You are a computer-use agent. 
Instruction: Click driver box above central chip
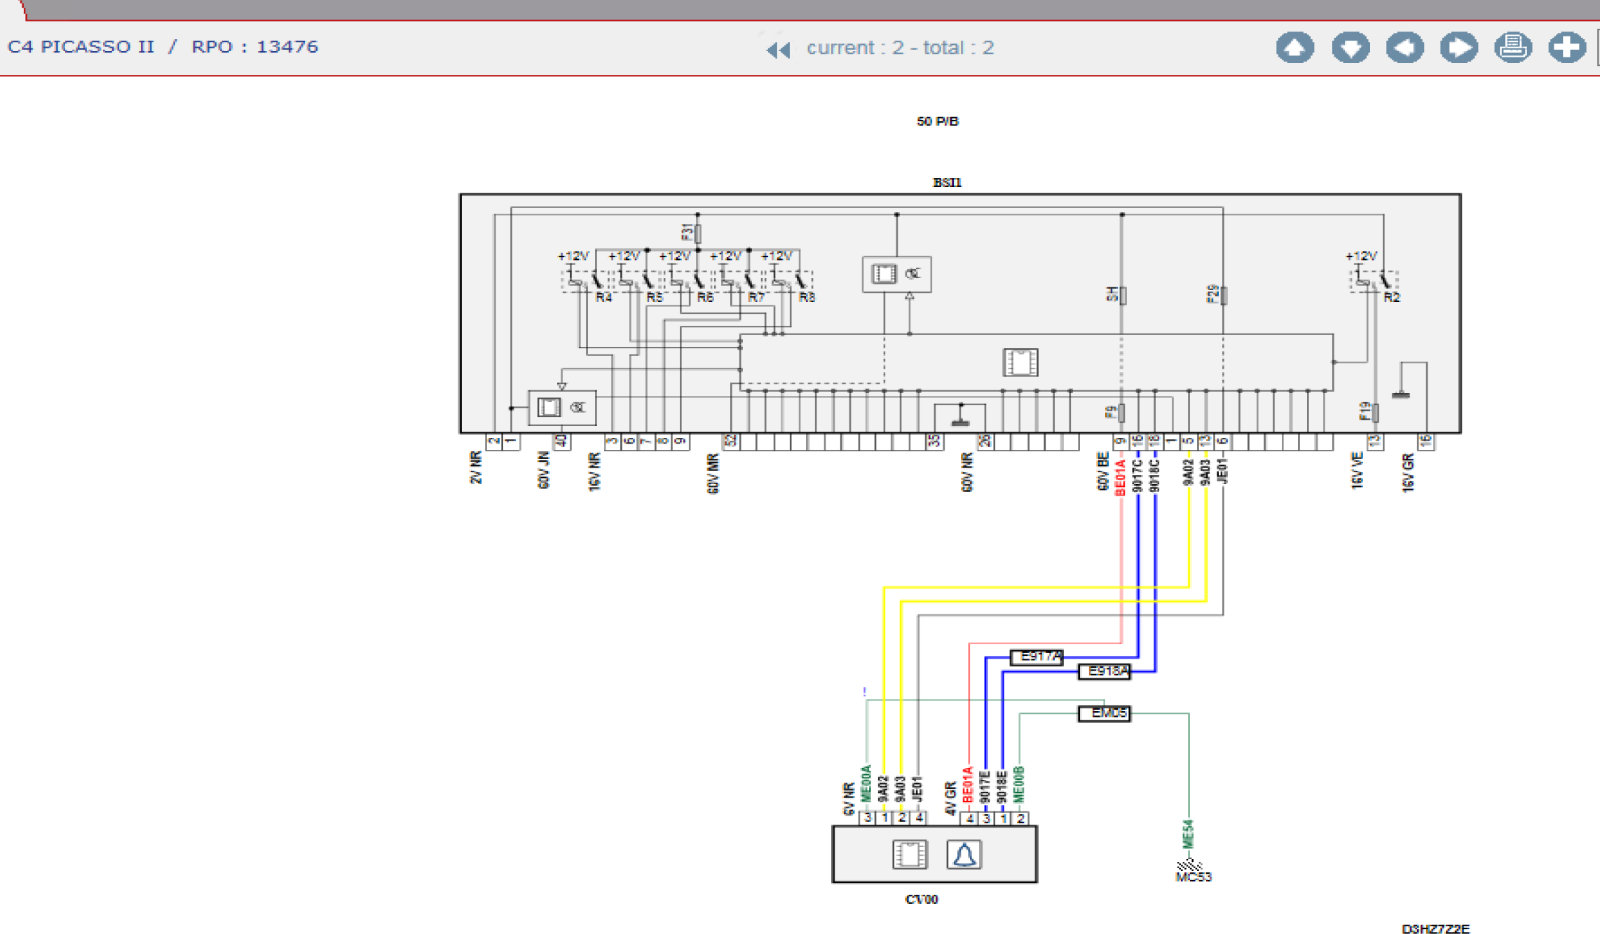897,274
